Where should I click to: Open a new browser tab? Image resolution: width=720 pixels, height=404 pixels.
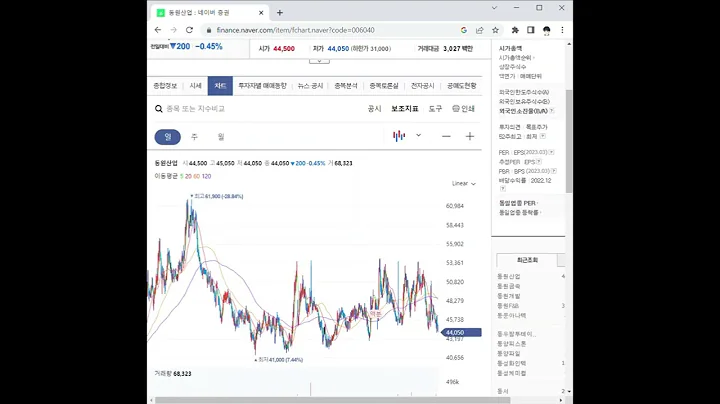[280, 13]
